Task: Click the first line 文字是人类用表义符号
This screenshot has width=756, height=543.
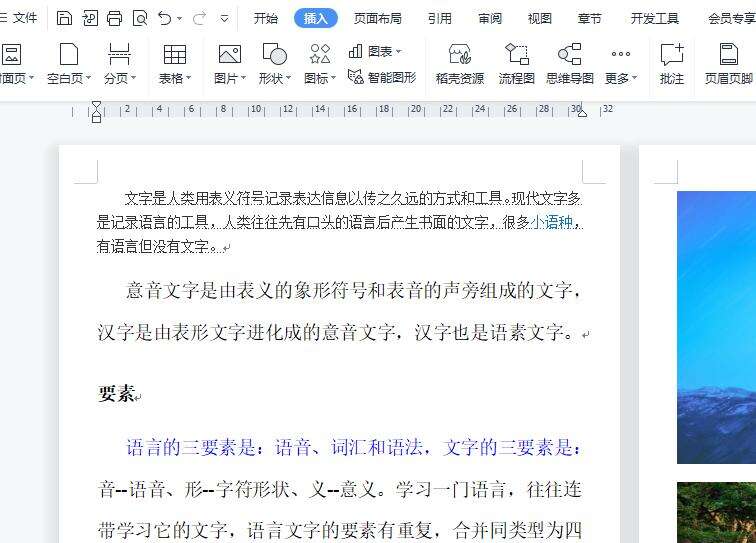Action: [353, 198]
